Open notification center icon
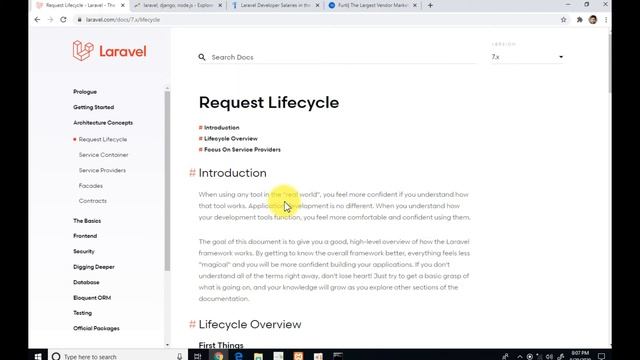The image size is (640, 360). coord(601,356)
